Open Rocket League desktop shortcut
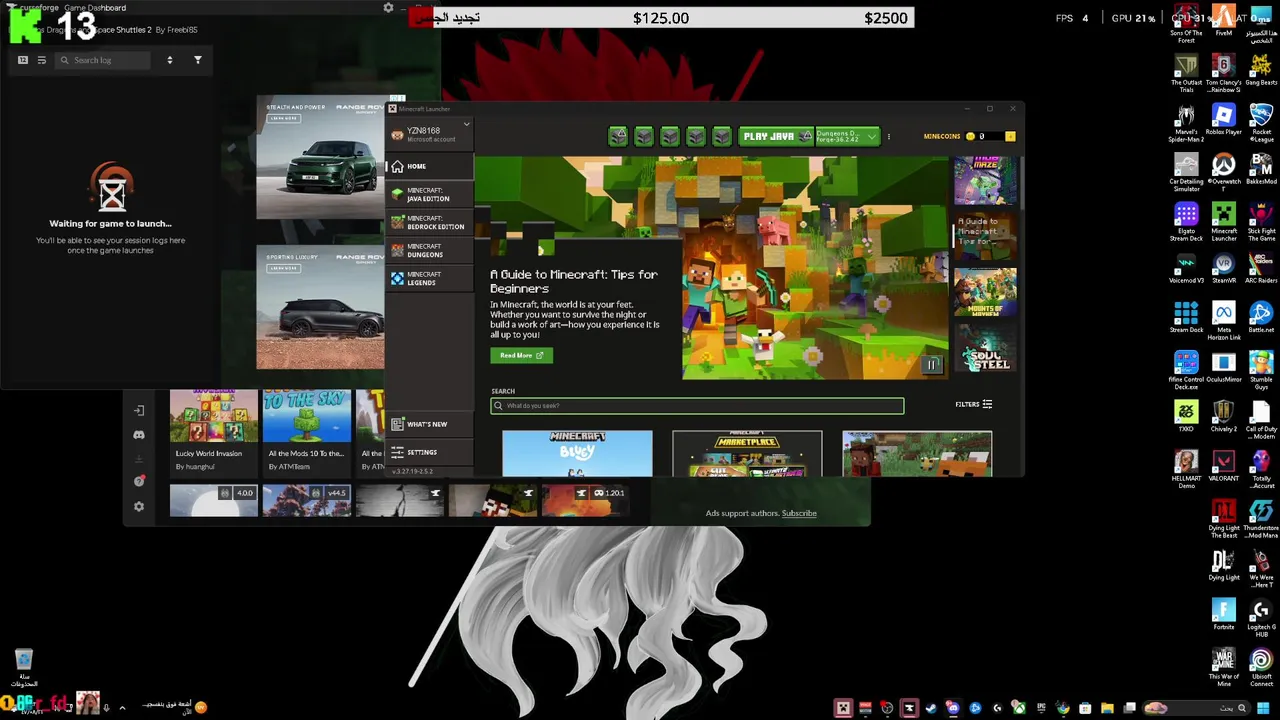 click(1261, 123)
